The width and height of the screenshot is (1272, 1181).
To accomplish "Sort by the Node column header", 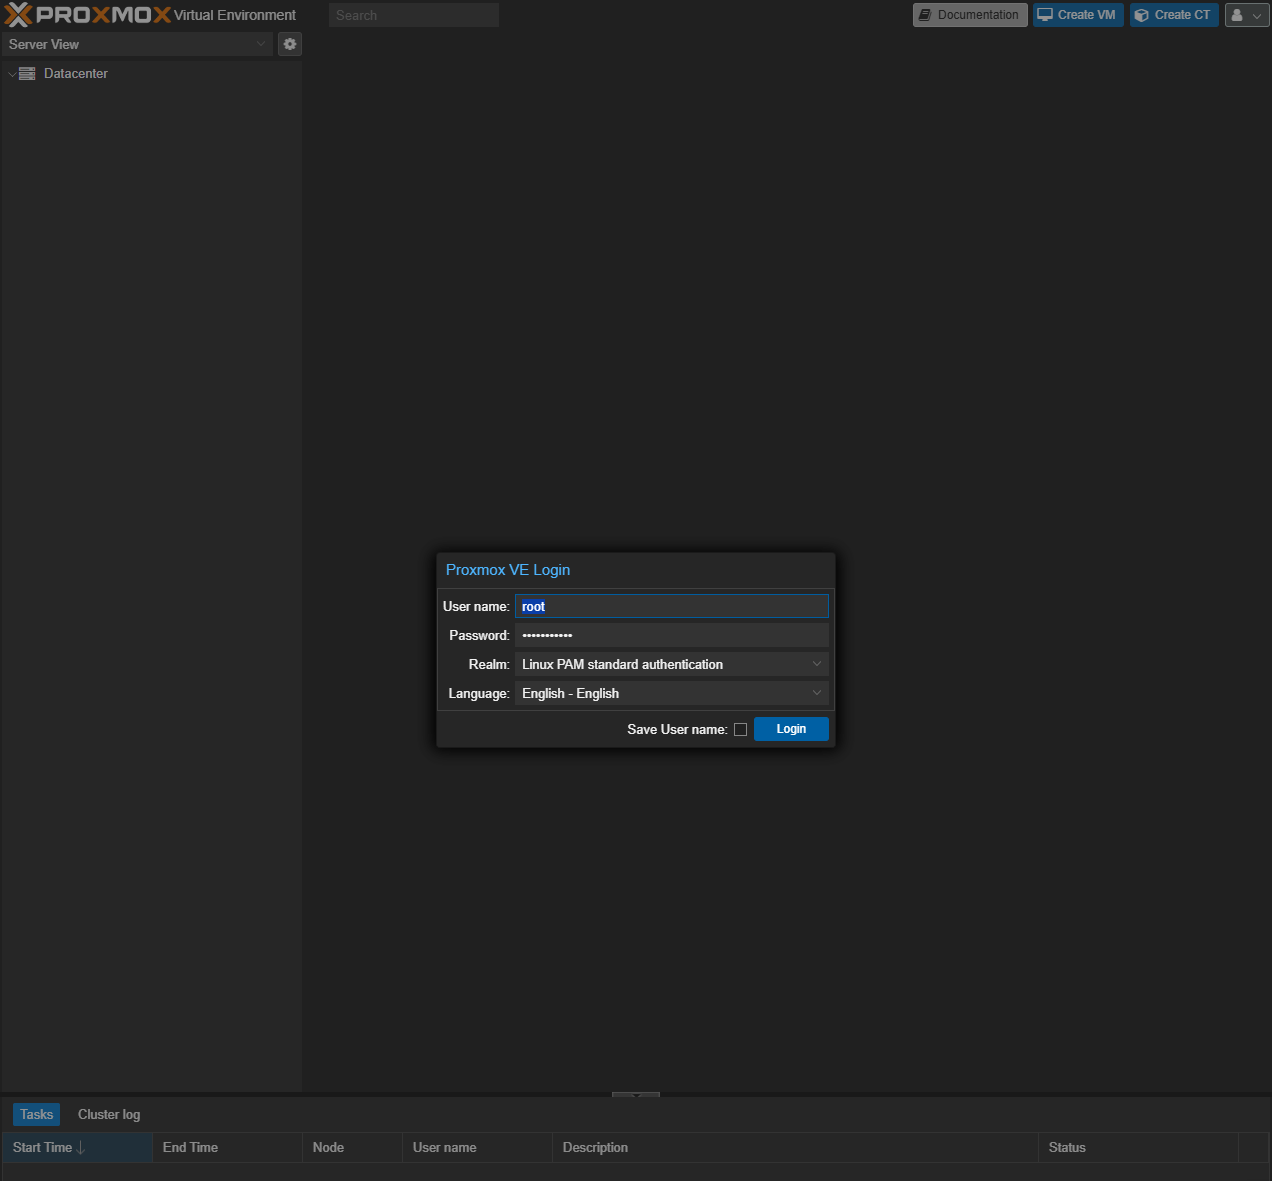I will pyautogui.click(x=352, y=1147).
